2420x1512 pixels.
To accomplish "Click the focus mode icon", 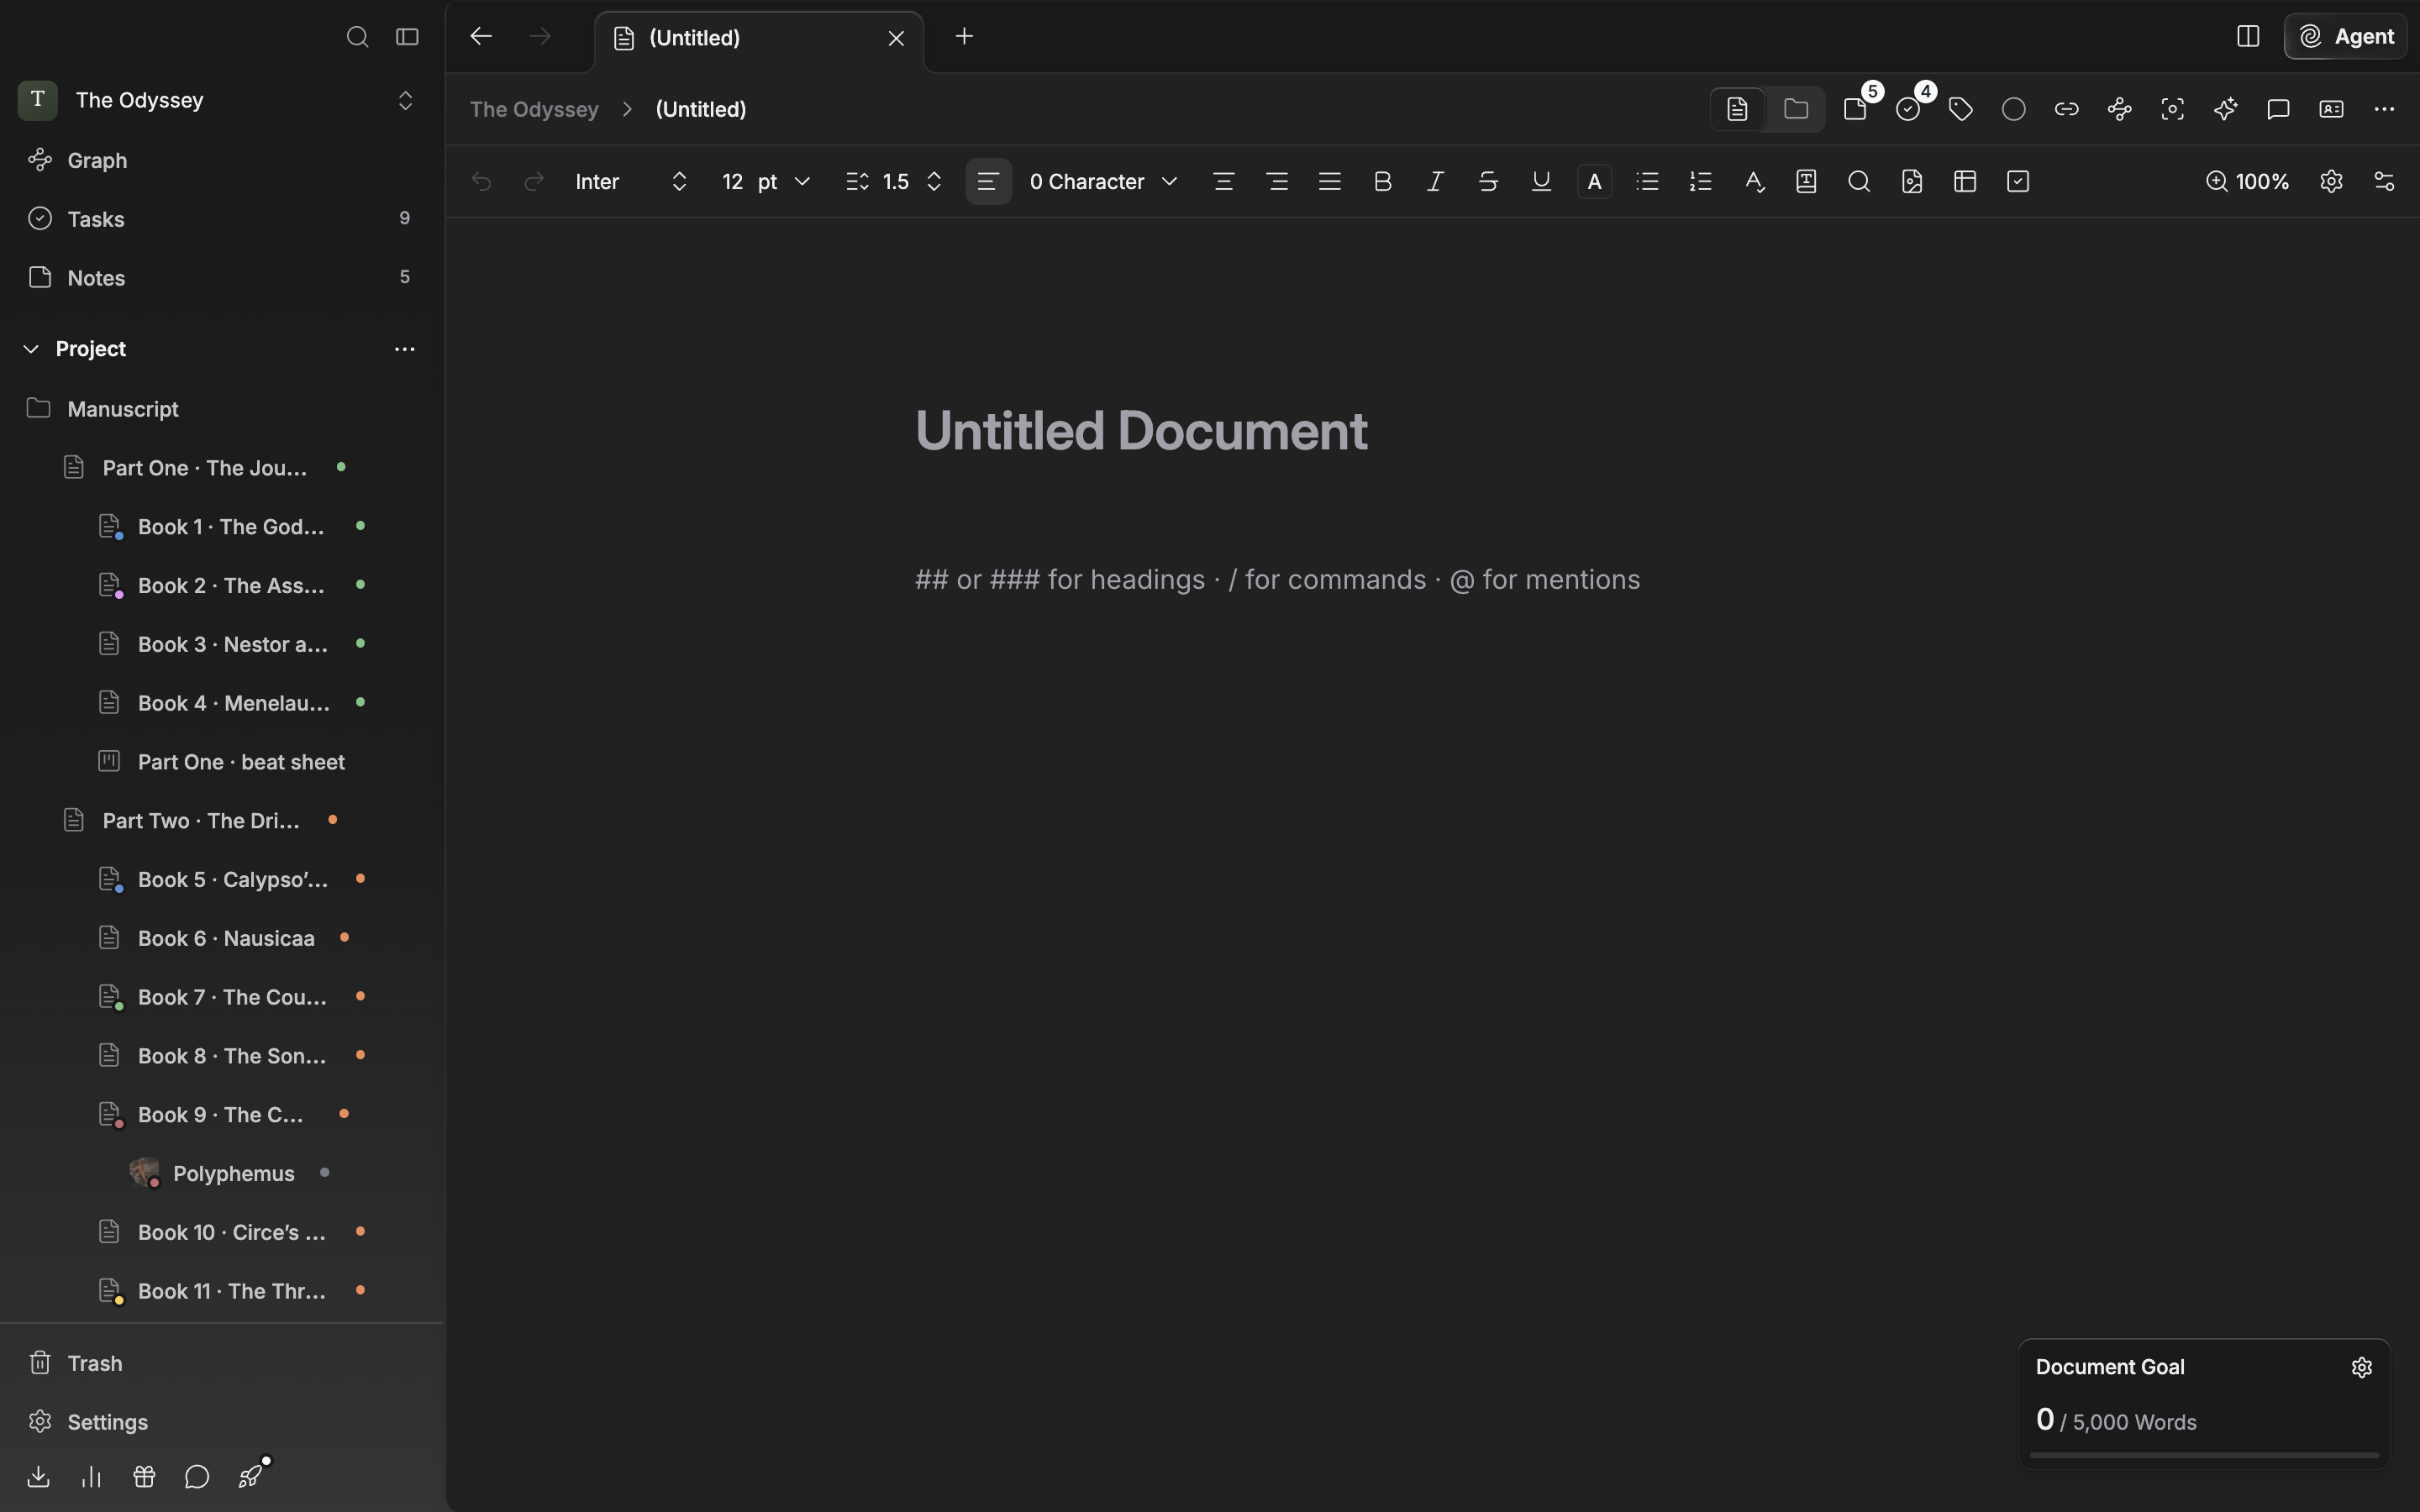I will 2173,109.
